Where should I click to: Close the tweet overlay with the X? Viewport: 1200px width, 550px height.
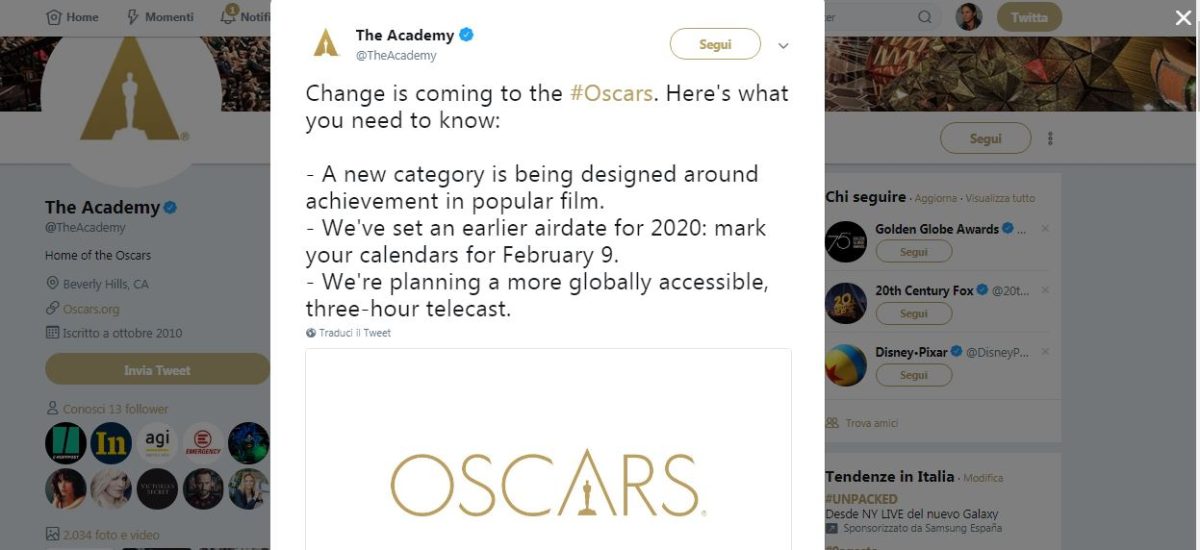click(x=1183, y=17)
